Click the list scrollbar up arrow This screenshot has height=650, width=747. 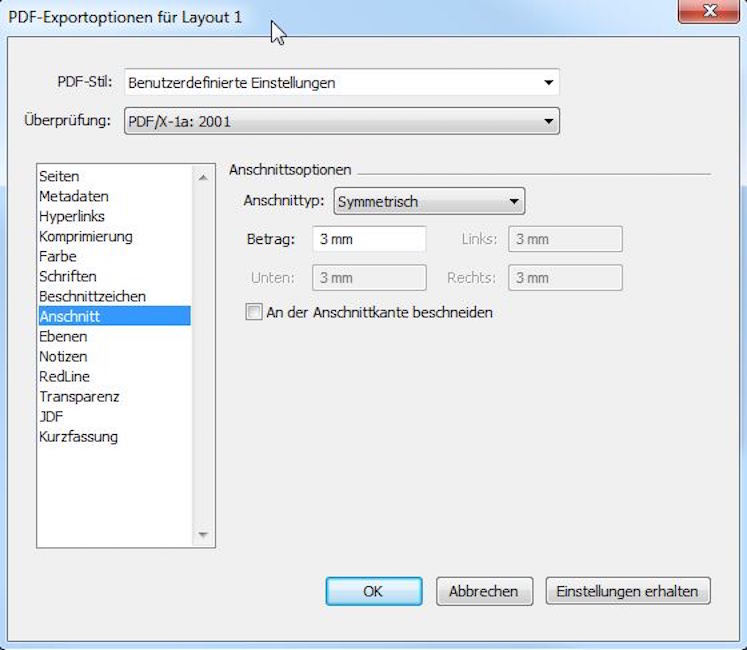point(203,177)
